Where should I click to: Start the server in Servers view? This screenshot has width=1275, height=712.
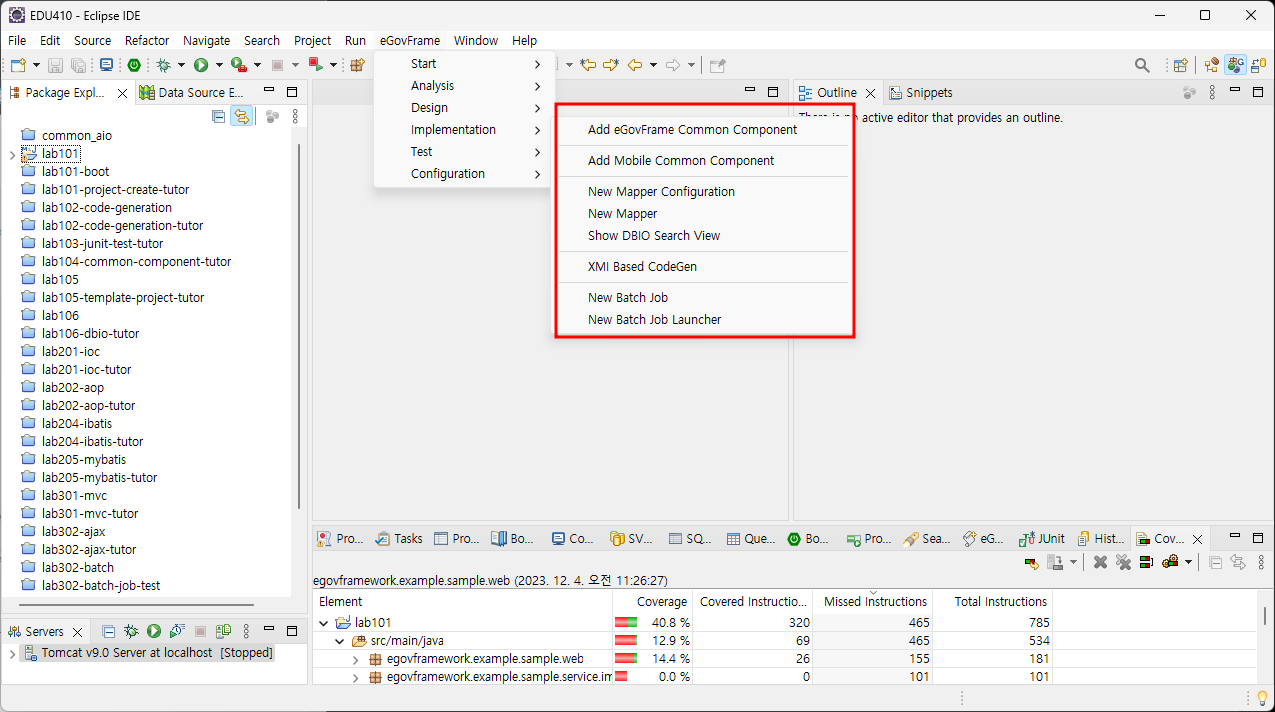[x=154, y=631]
